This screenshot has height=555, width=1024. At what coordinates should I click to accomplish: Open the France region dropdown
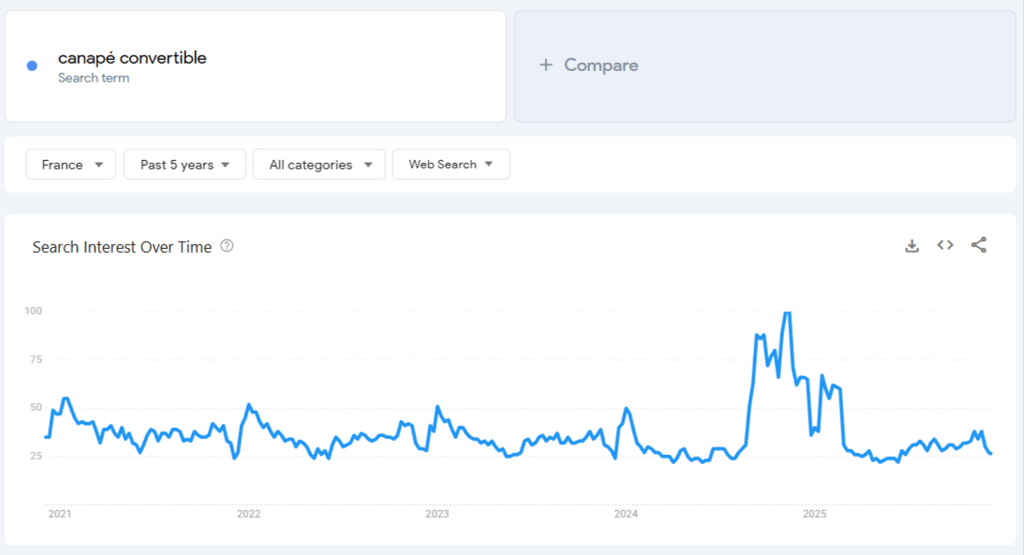[x=71, y=165]
